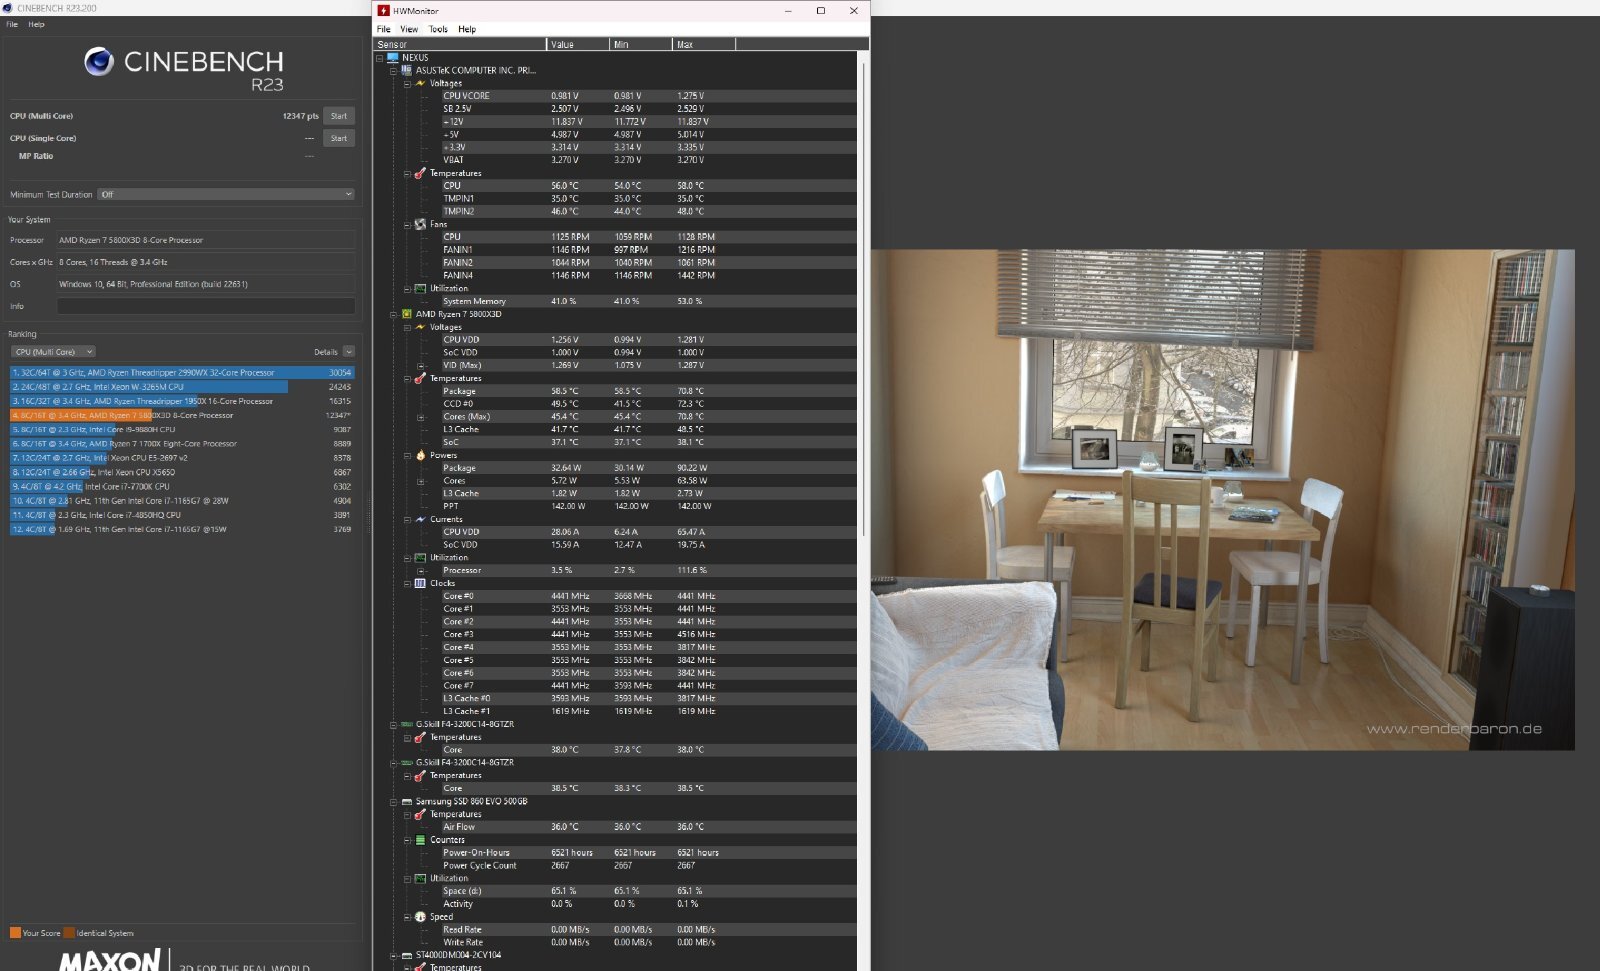Click the Clocks section icon

coord(420,583)
